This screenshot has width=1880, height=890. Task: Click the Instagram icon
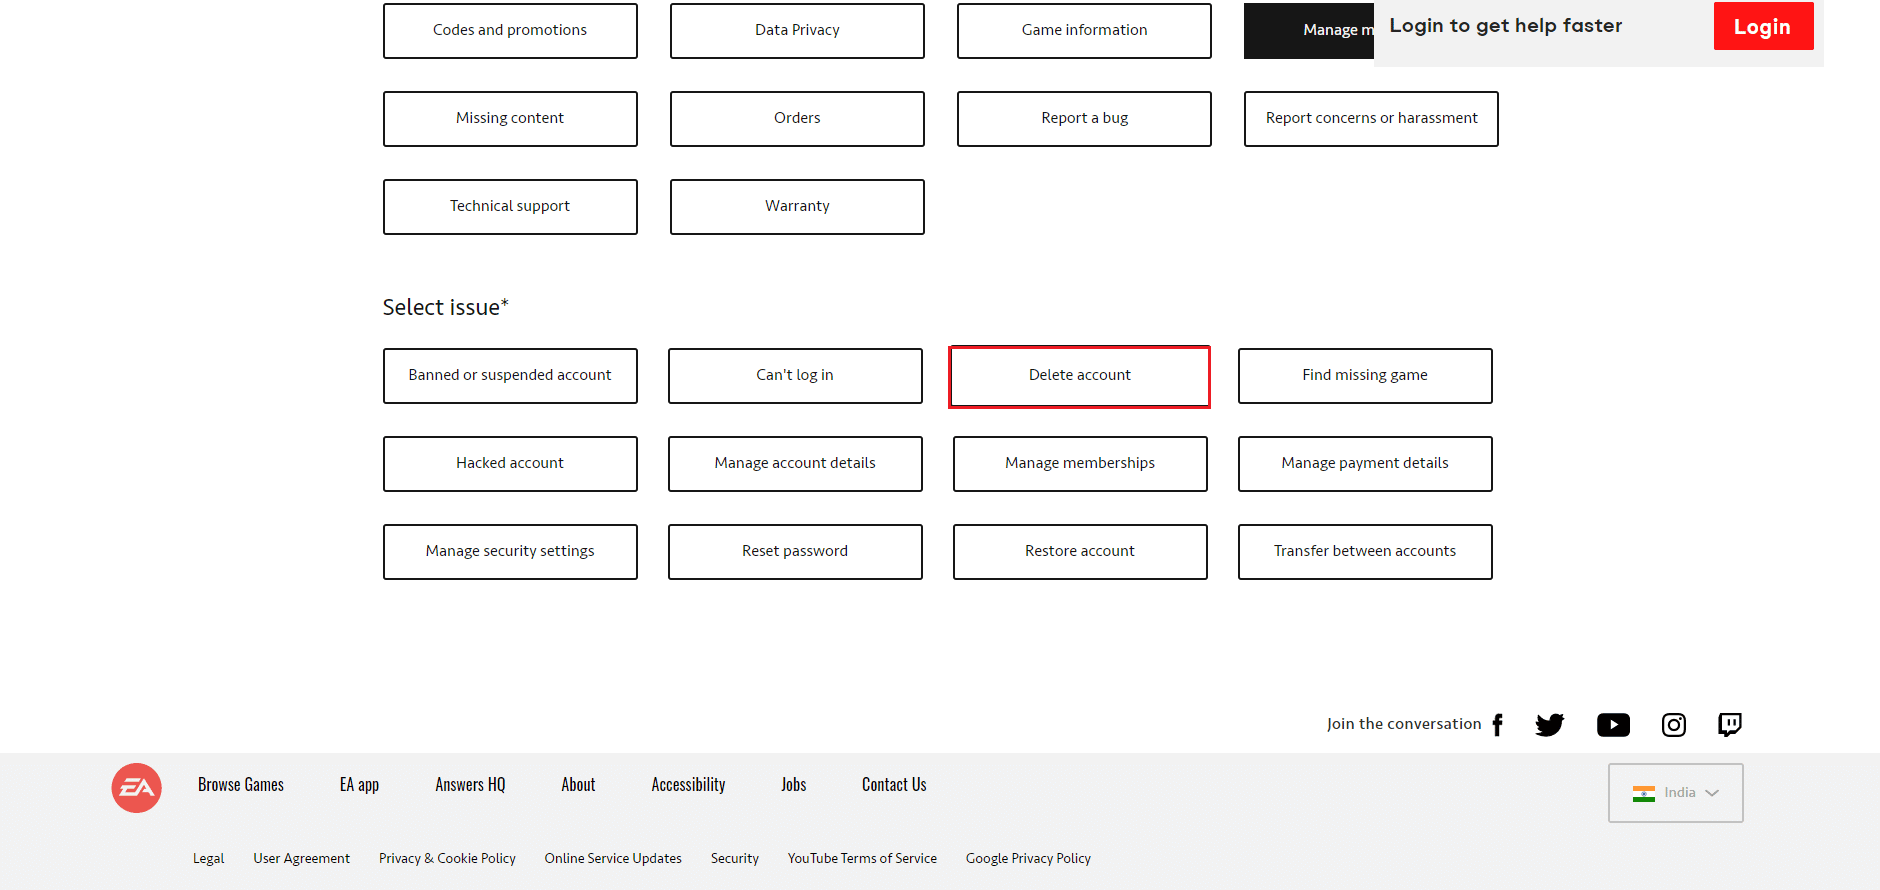[1673, 725]
